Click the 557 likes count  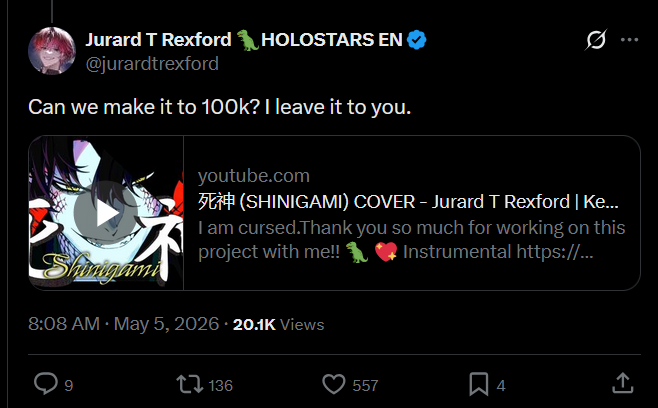point(365,386)
